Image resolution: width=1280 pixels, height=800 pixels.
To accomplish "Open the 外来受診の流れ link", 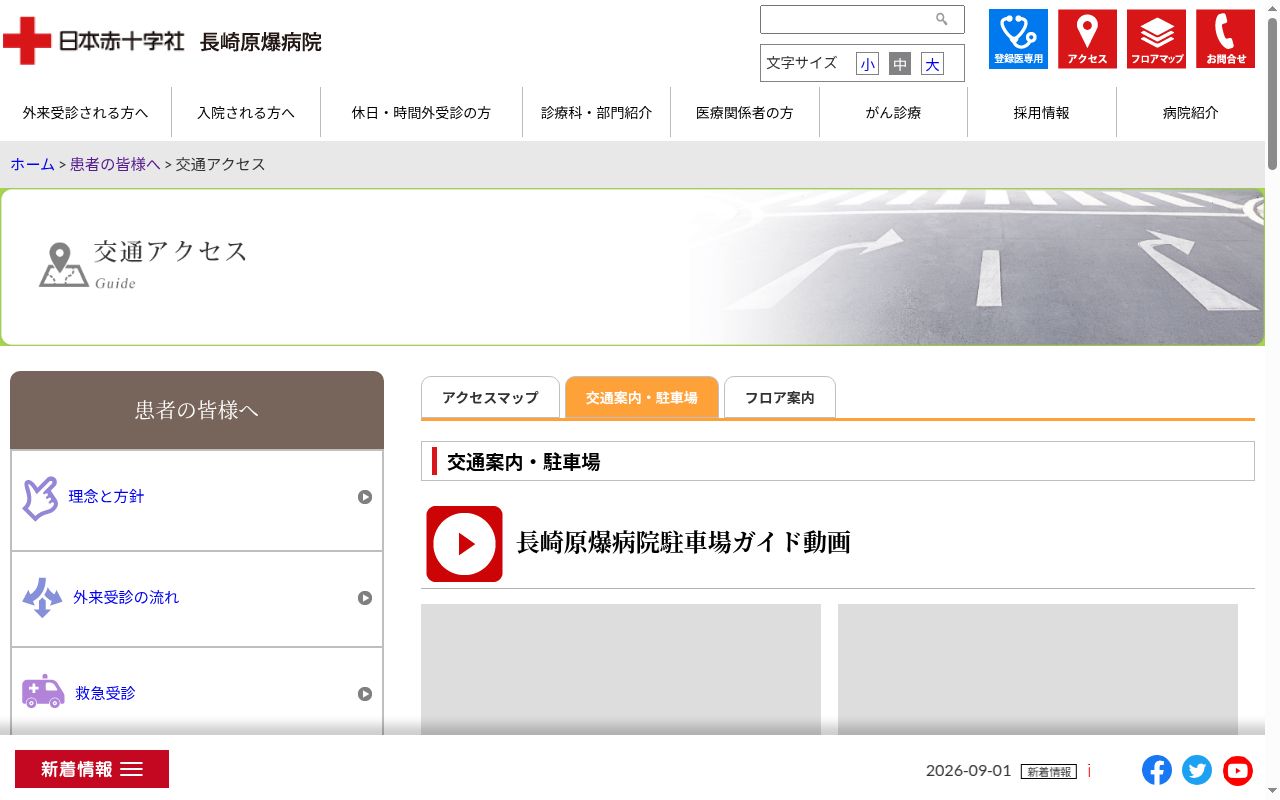I will [126, 597].
